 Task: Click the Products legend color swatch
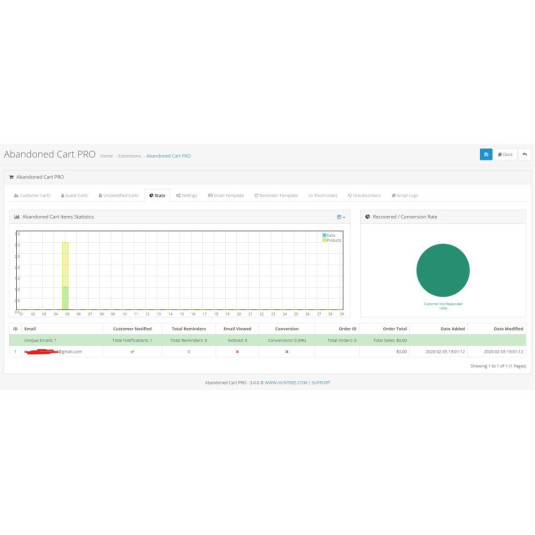pos(324,240)
